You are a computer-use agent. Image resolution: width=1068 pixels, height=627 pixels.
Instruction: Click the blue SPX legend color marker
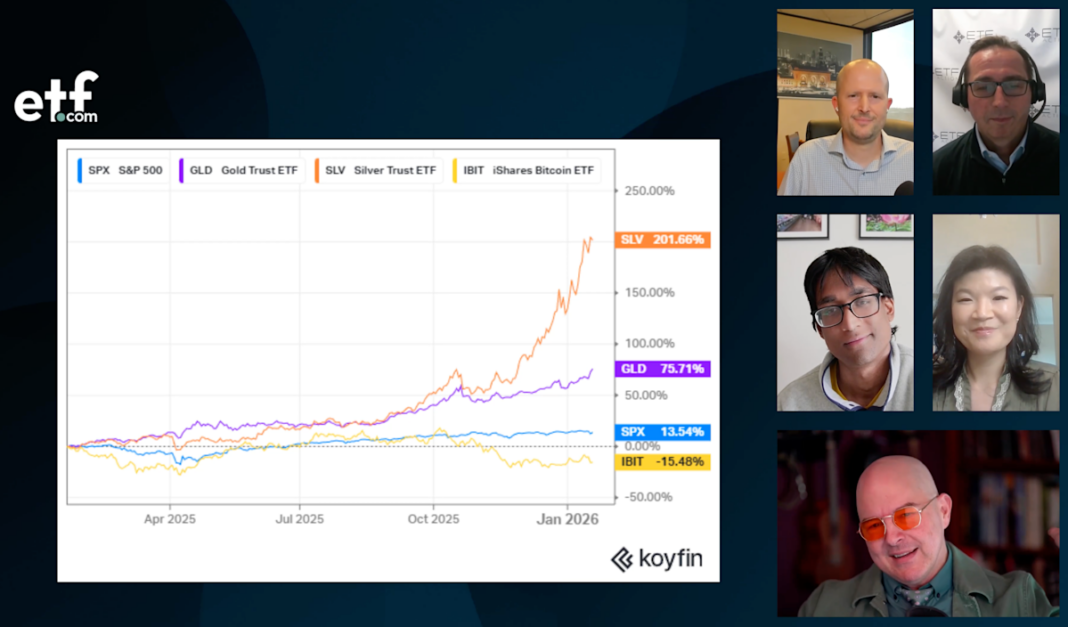click(80, 170)
